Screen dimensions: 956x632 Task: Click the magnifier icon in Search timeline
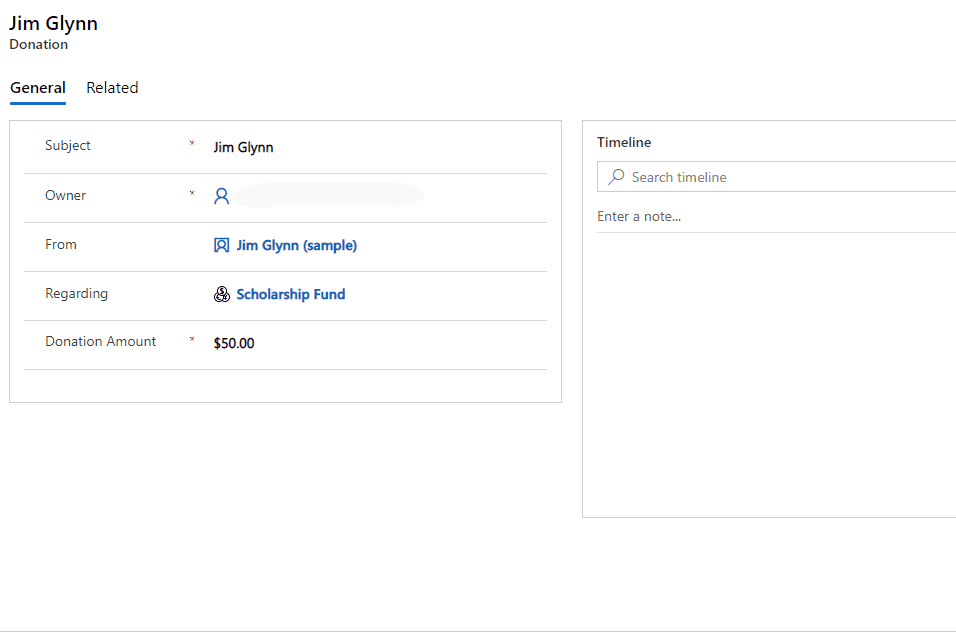(615, 176)
